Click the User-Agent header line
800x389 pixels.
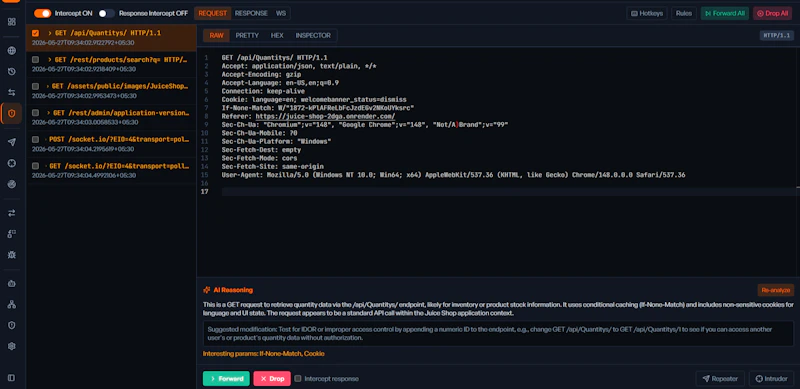(453, 175)
